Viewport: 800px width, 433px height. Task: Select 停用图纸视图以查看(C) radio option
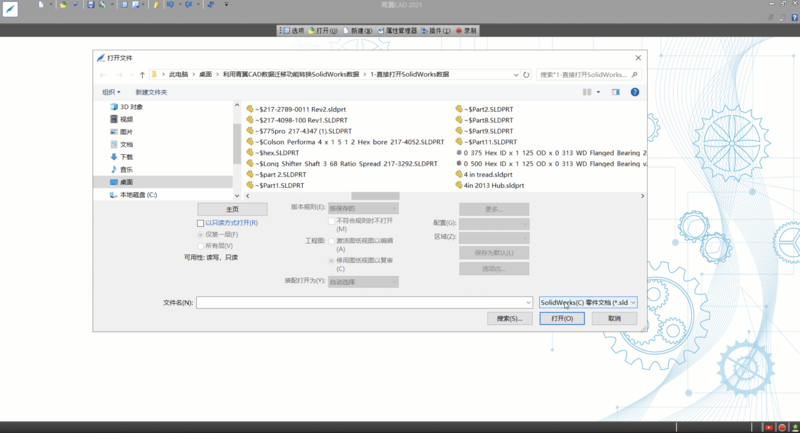pyautogui.click(x=332, y=261)
